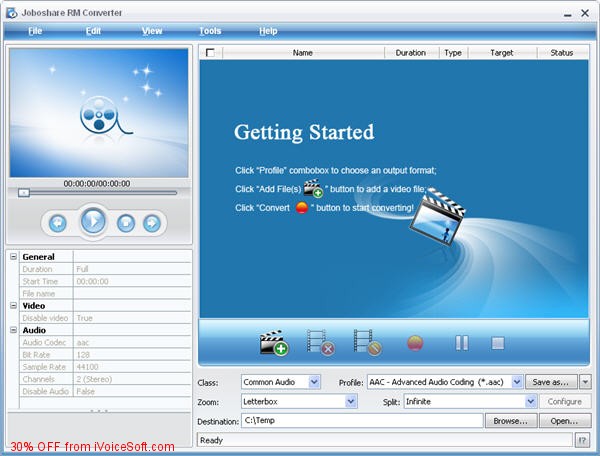Click the Sample Rate value '44100'
The height and width of the screenshot is (456, 600).
tap(132, 367)
